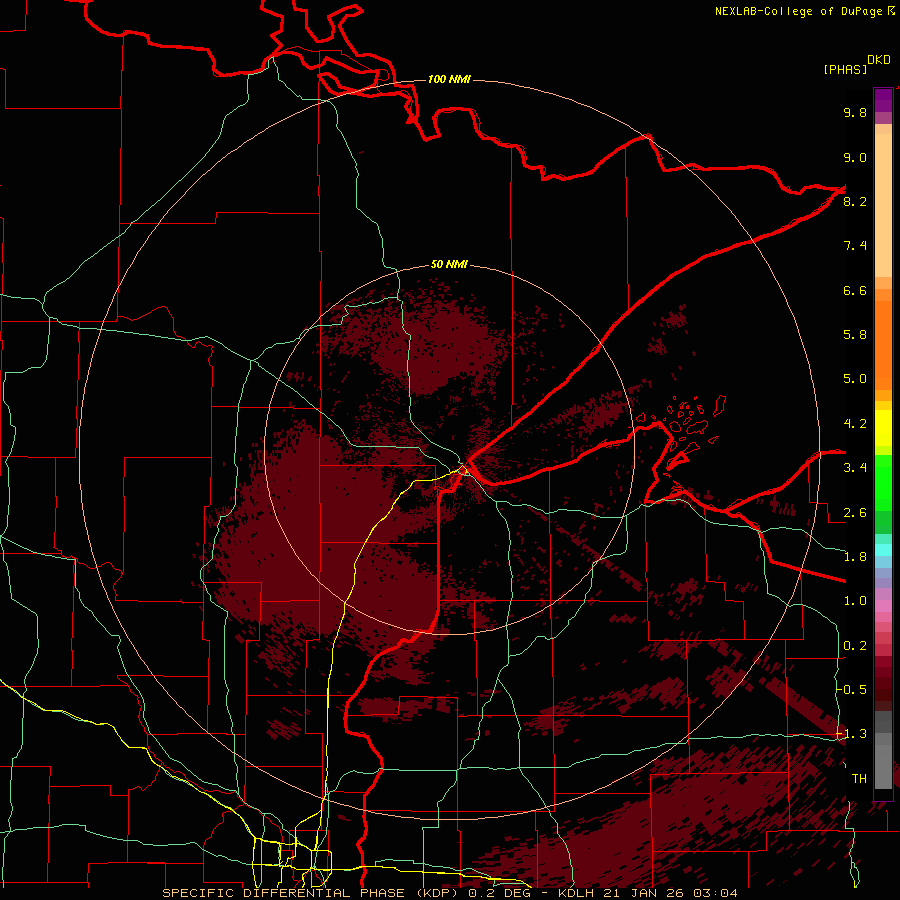Click the DKD label above the color bar

point(879,60)
